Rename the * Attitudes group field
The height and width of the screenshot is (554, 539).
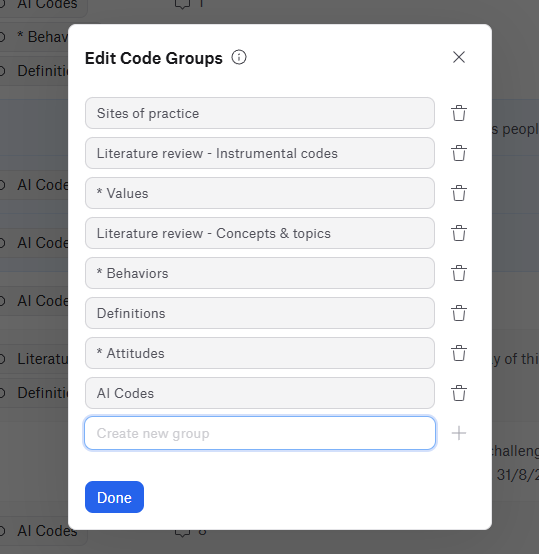260,353
